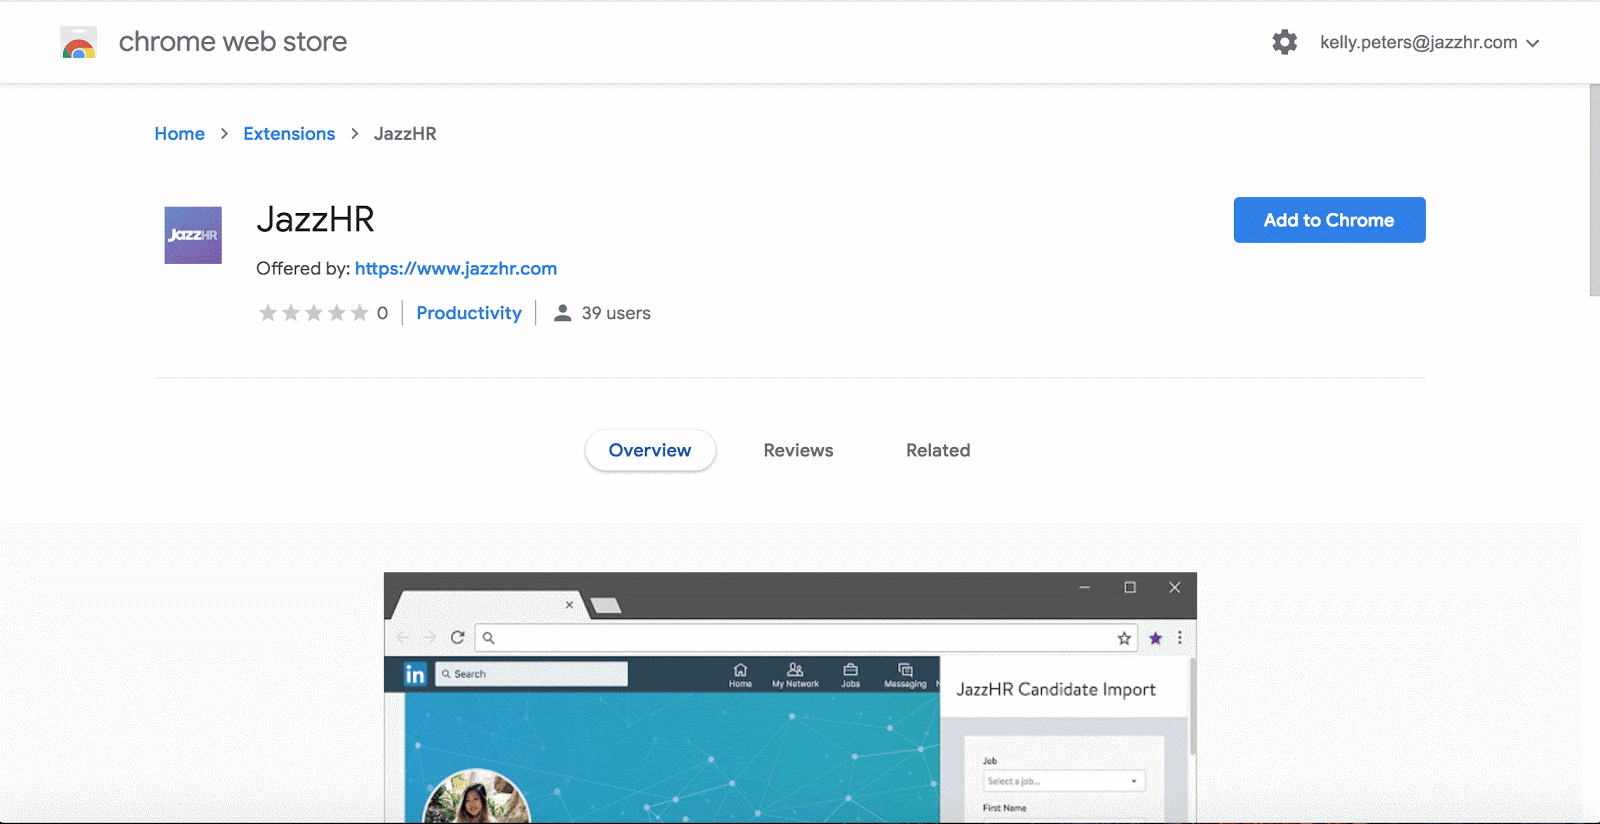Click the 'chrome web store' title
This screenshot has height=824, width=1600.
pos(233,42)
